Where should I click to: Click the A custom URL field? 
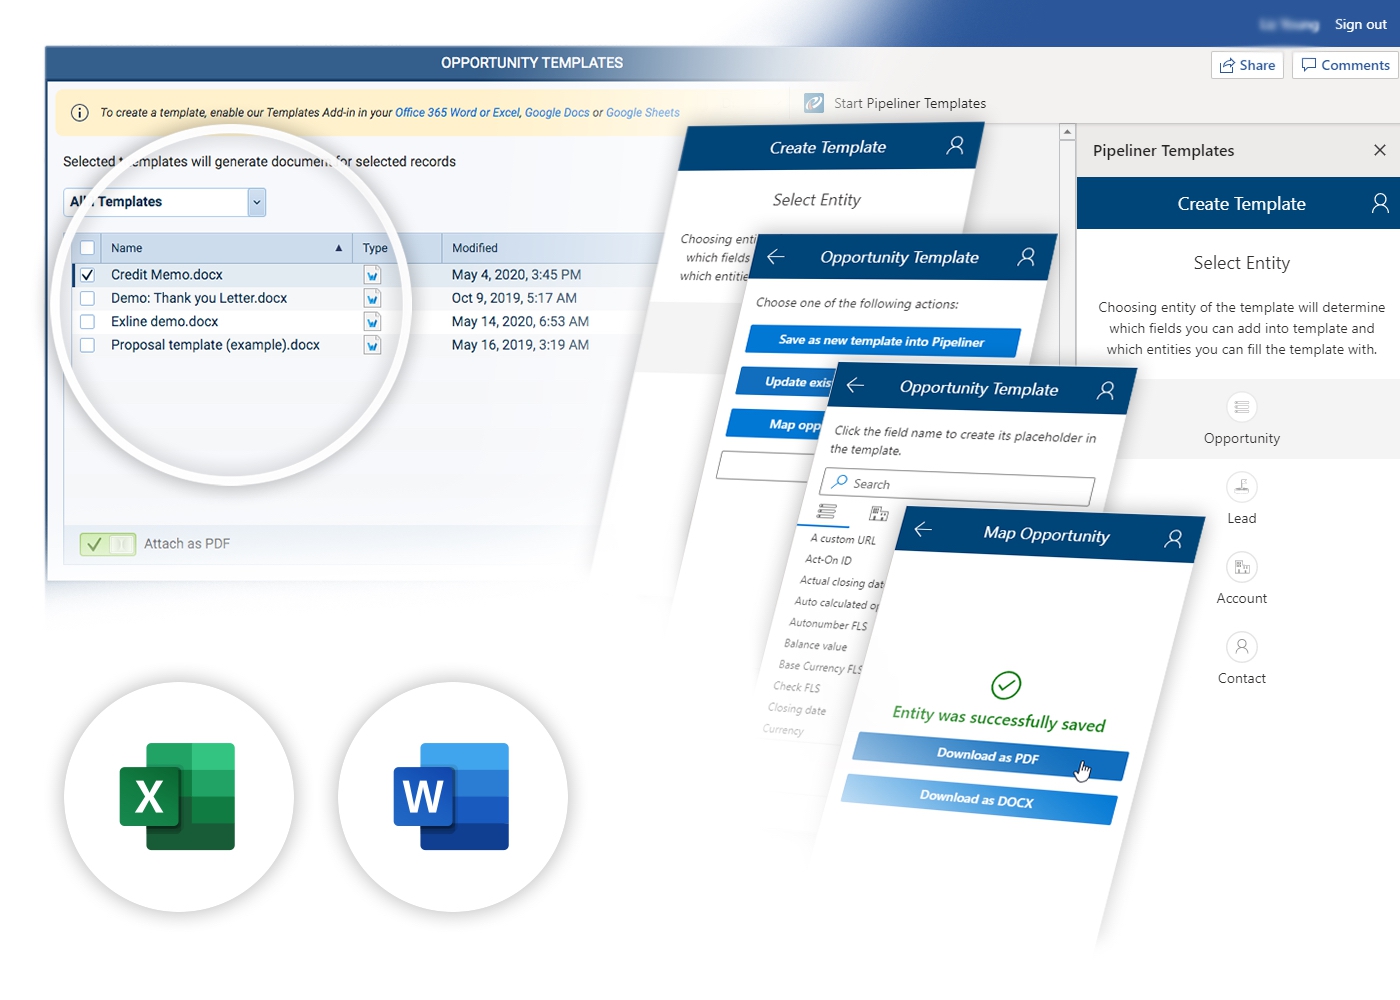coord(843,539)
